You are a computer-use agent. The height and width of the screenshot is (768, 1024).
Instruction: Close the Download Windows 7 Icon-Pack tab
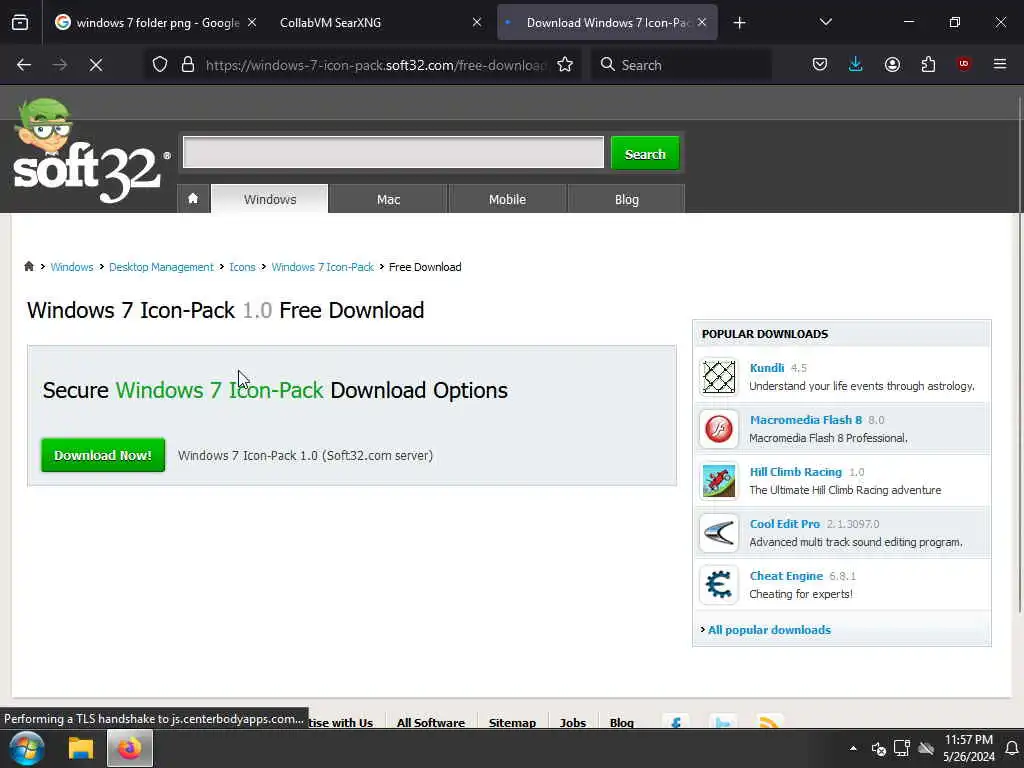click(701, 23)
